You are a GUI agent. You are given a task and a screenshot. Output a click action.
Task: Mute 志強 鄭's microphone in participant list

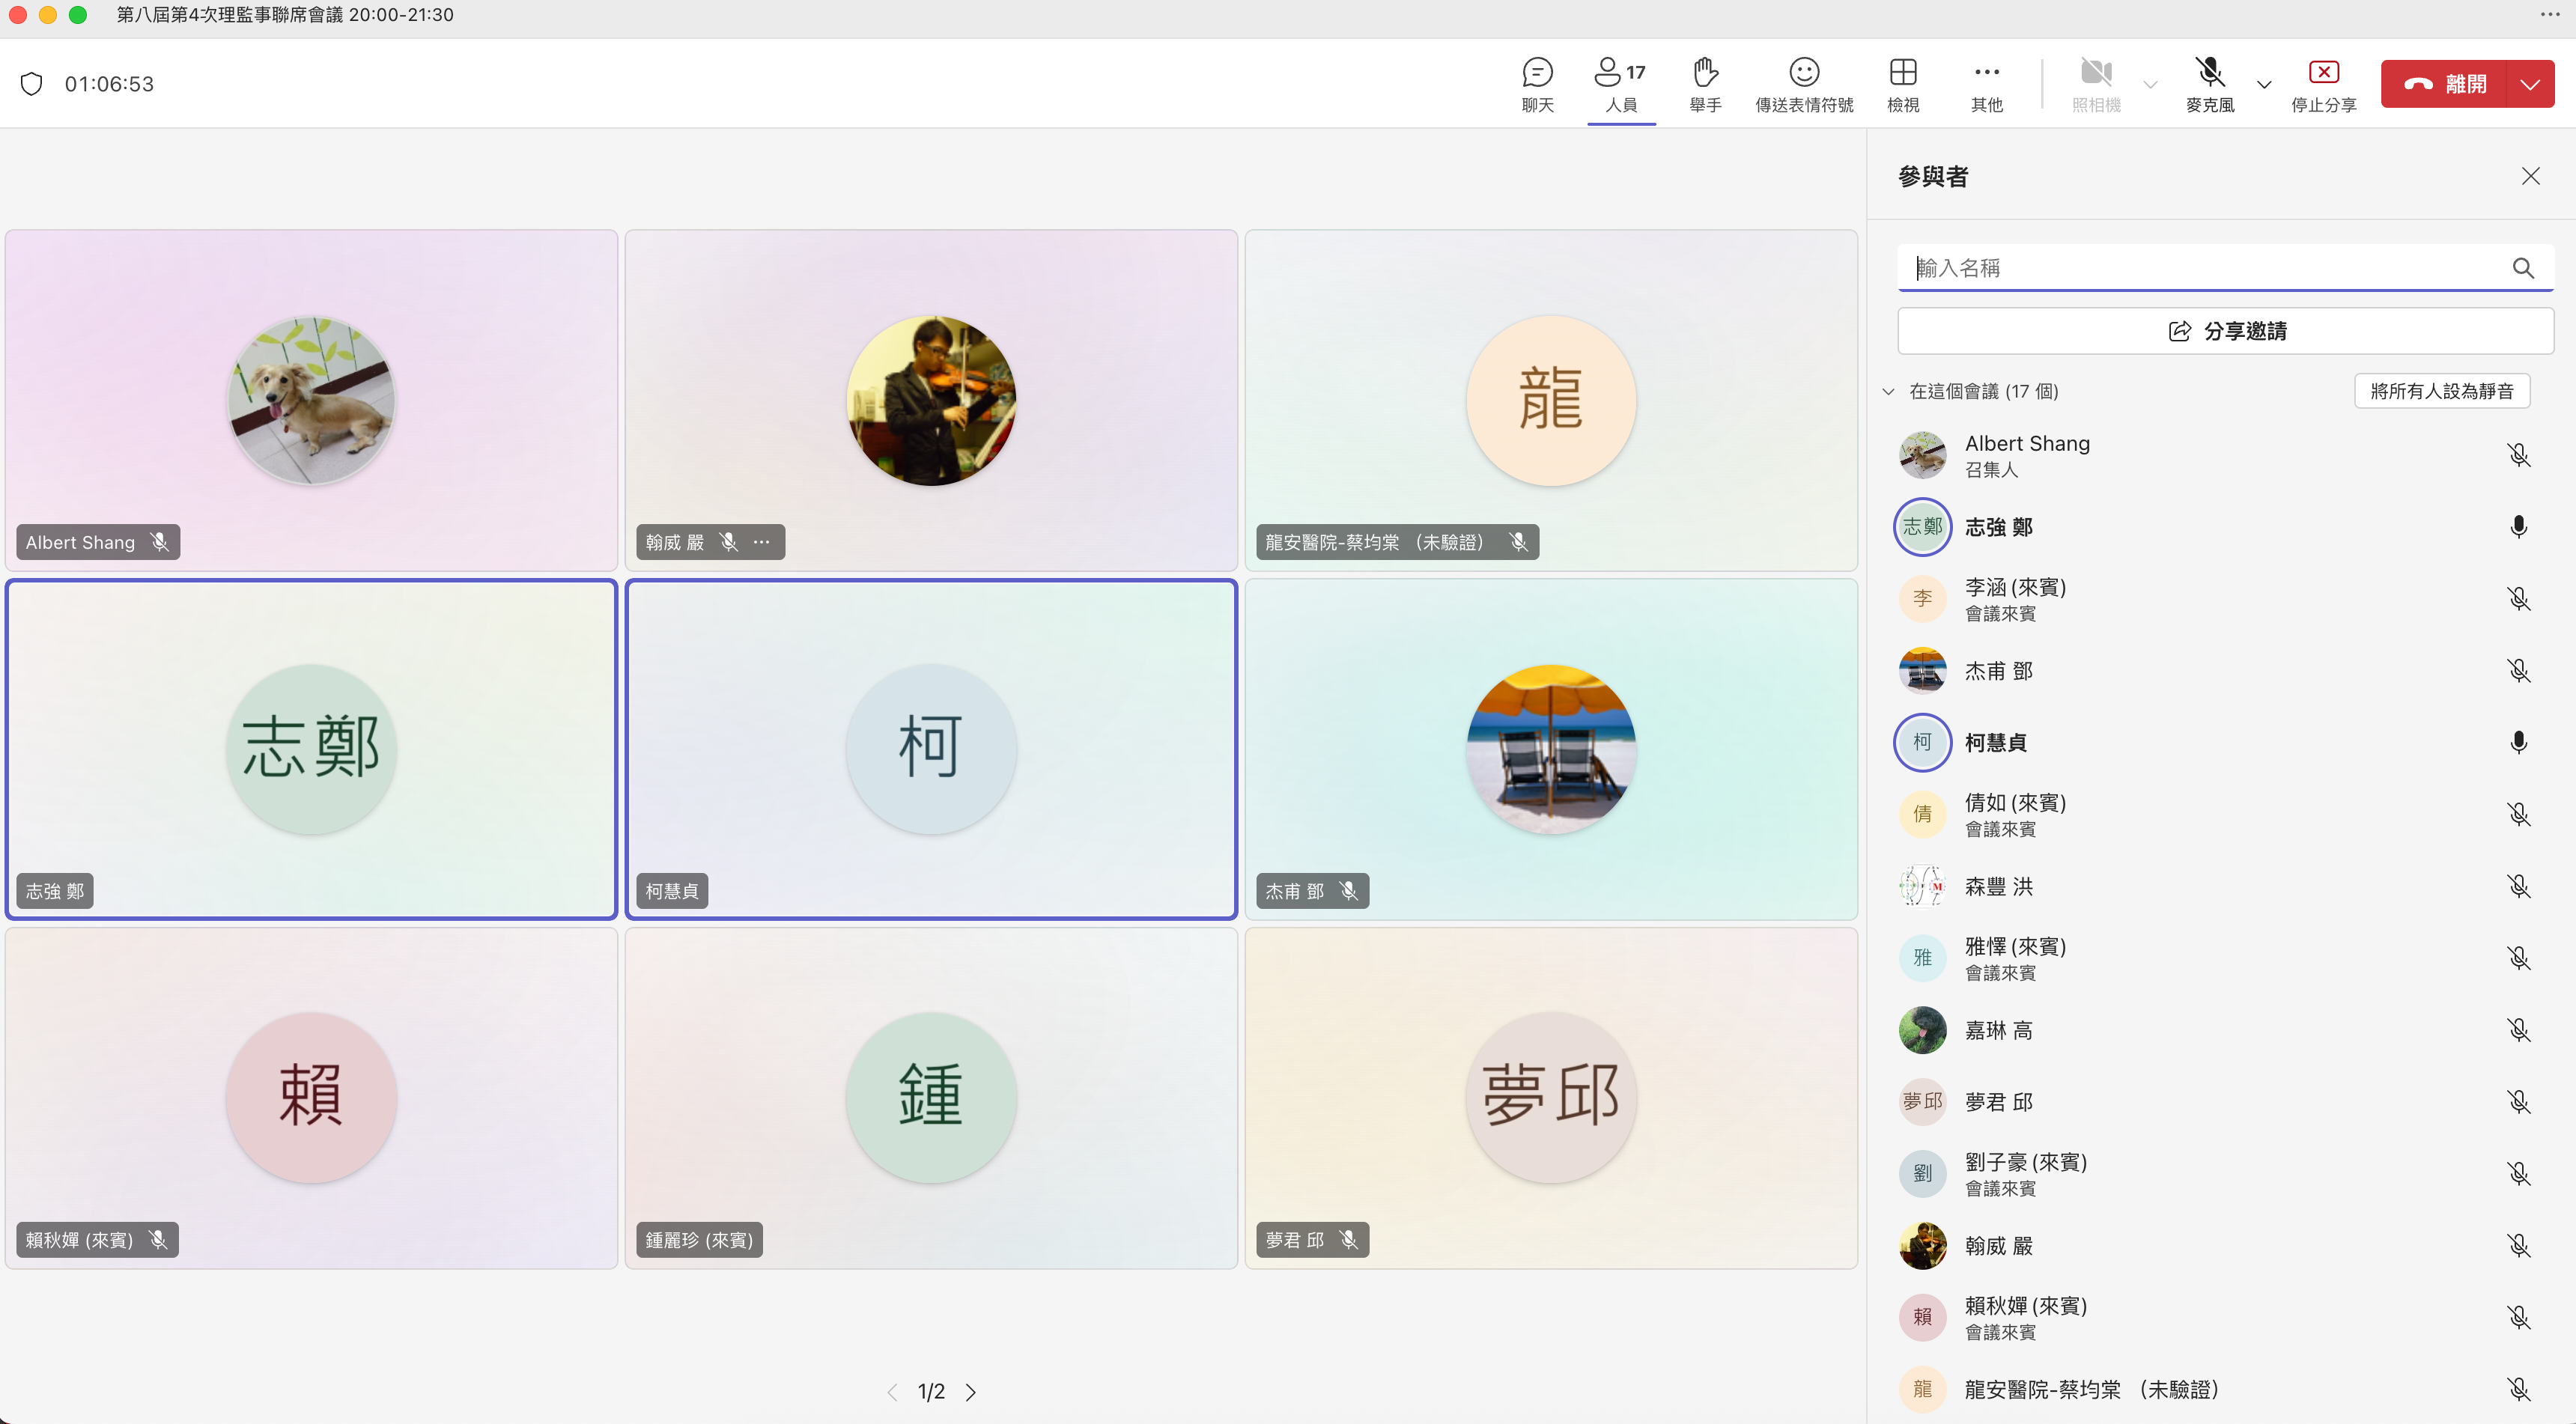2518,527
